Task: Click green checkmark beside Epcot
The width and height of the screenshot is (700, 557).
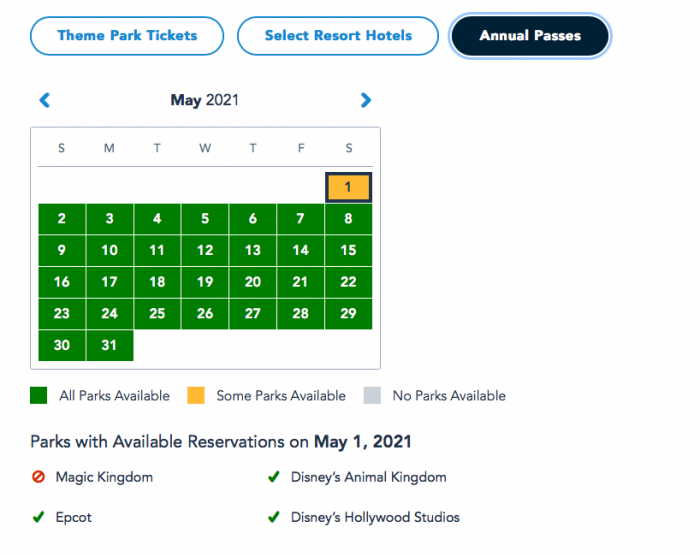Action: pyautogui.click(x=38, y=518)
